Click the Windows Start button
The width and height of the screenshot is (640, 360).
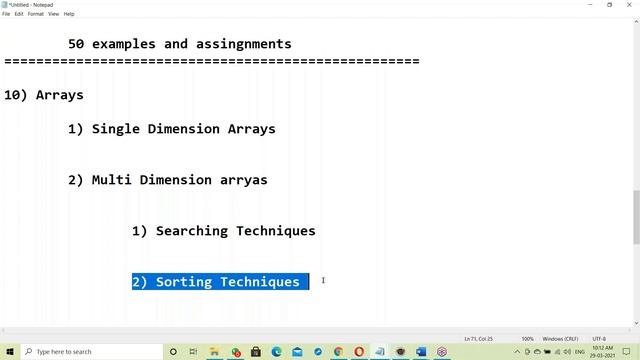10,351
